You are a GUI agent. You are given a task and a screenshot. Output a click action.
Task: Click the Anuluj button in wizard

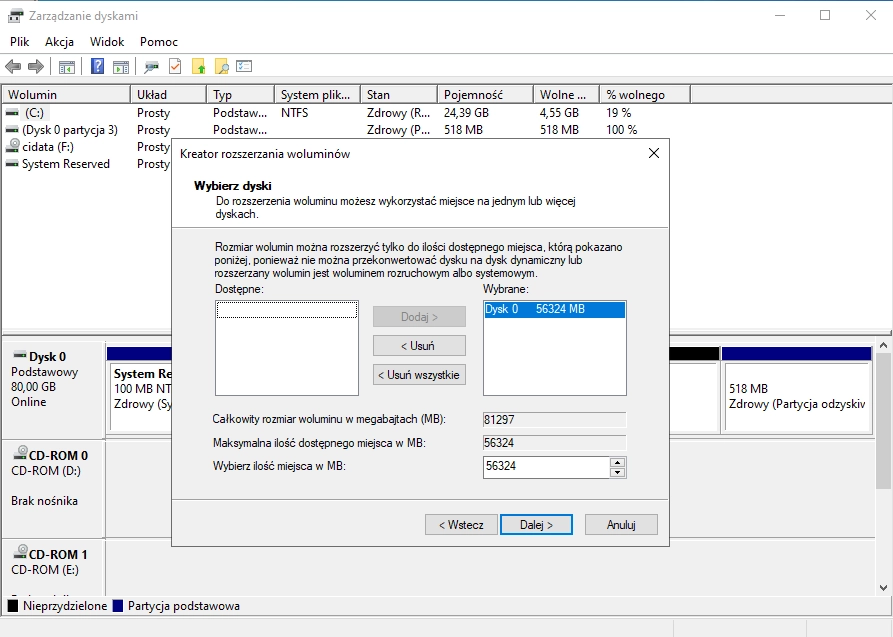click(x=621, y=525)
